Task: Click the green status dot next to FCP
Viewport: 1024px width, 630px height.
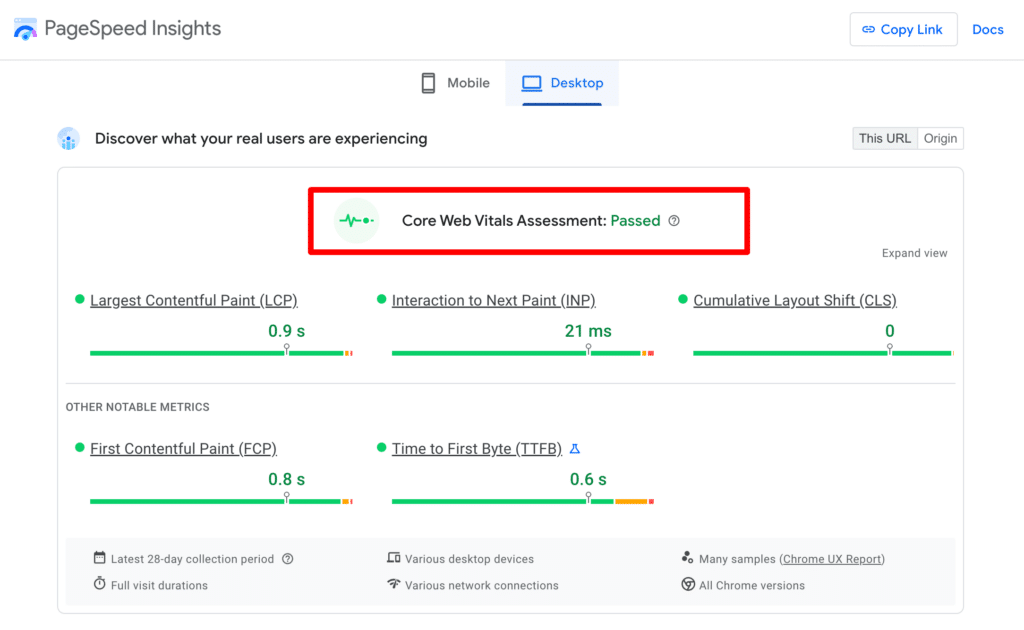Action: click(80, 448)
